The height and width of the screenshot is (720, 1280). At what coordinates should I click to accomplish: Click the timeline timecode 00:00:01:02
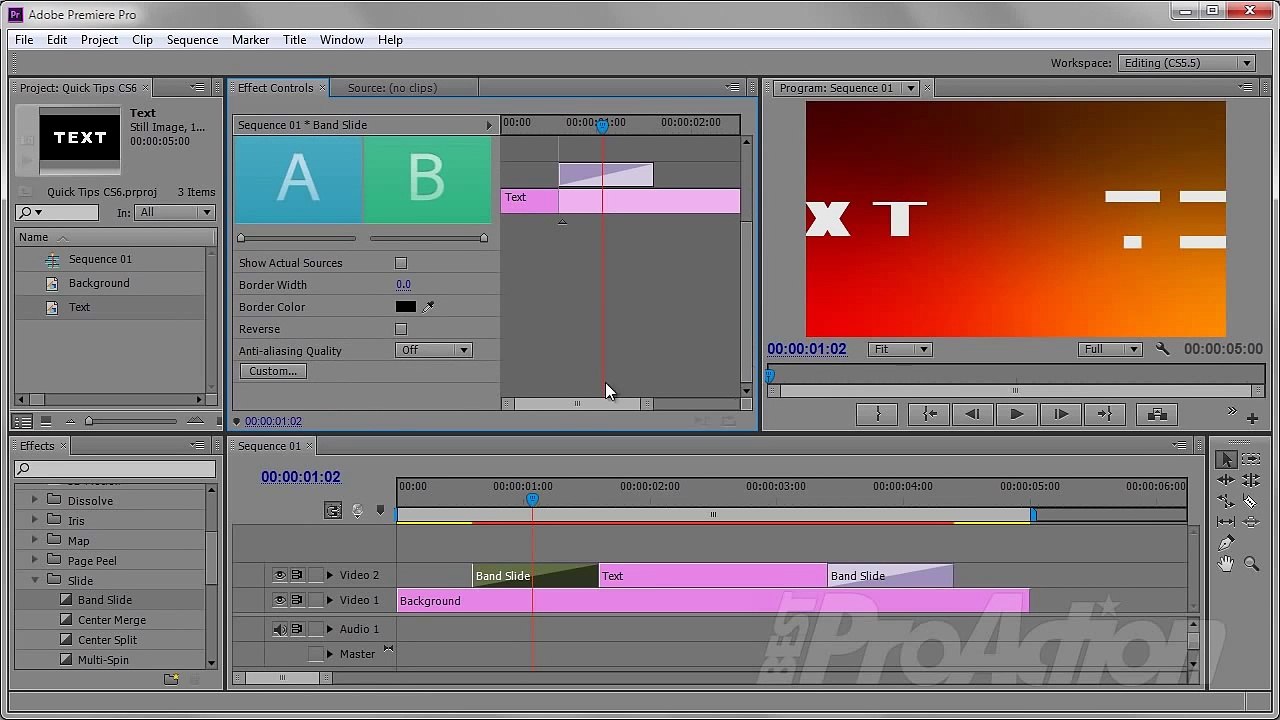click(x=301, y=477)
